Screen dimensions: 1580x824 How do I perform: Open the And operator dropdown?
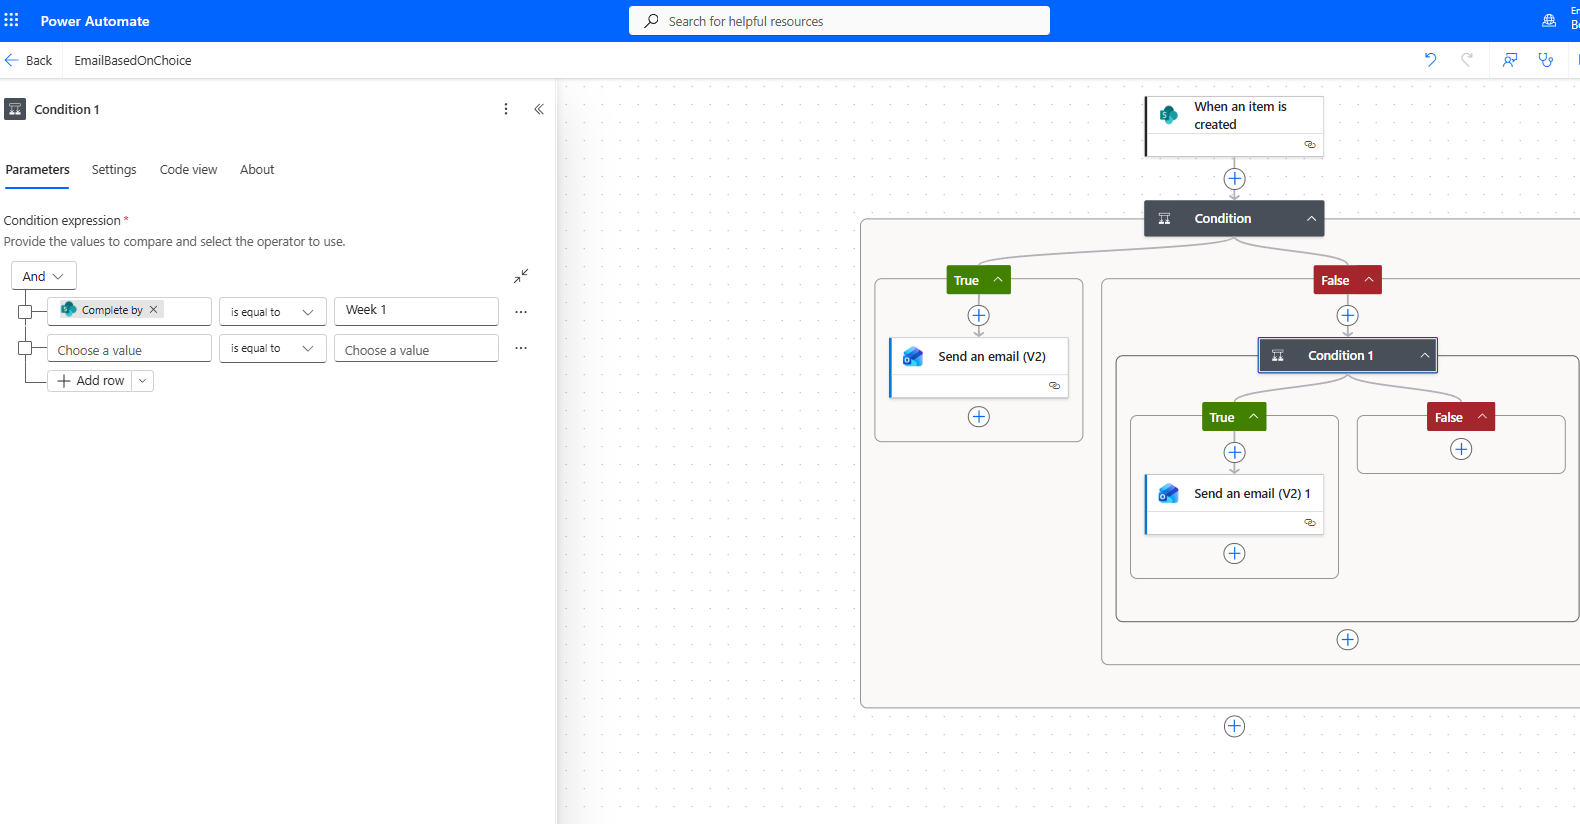[44, 276]
